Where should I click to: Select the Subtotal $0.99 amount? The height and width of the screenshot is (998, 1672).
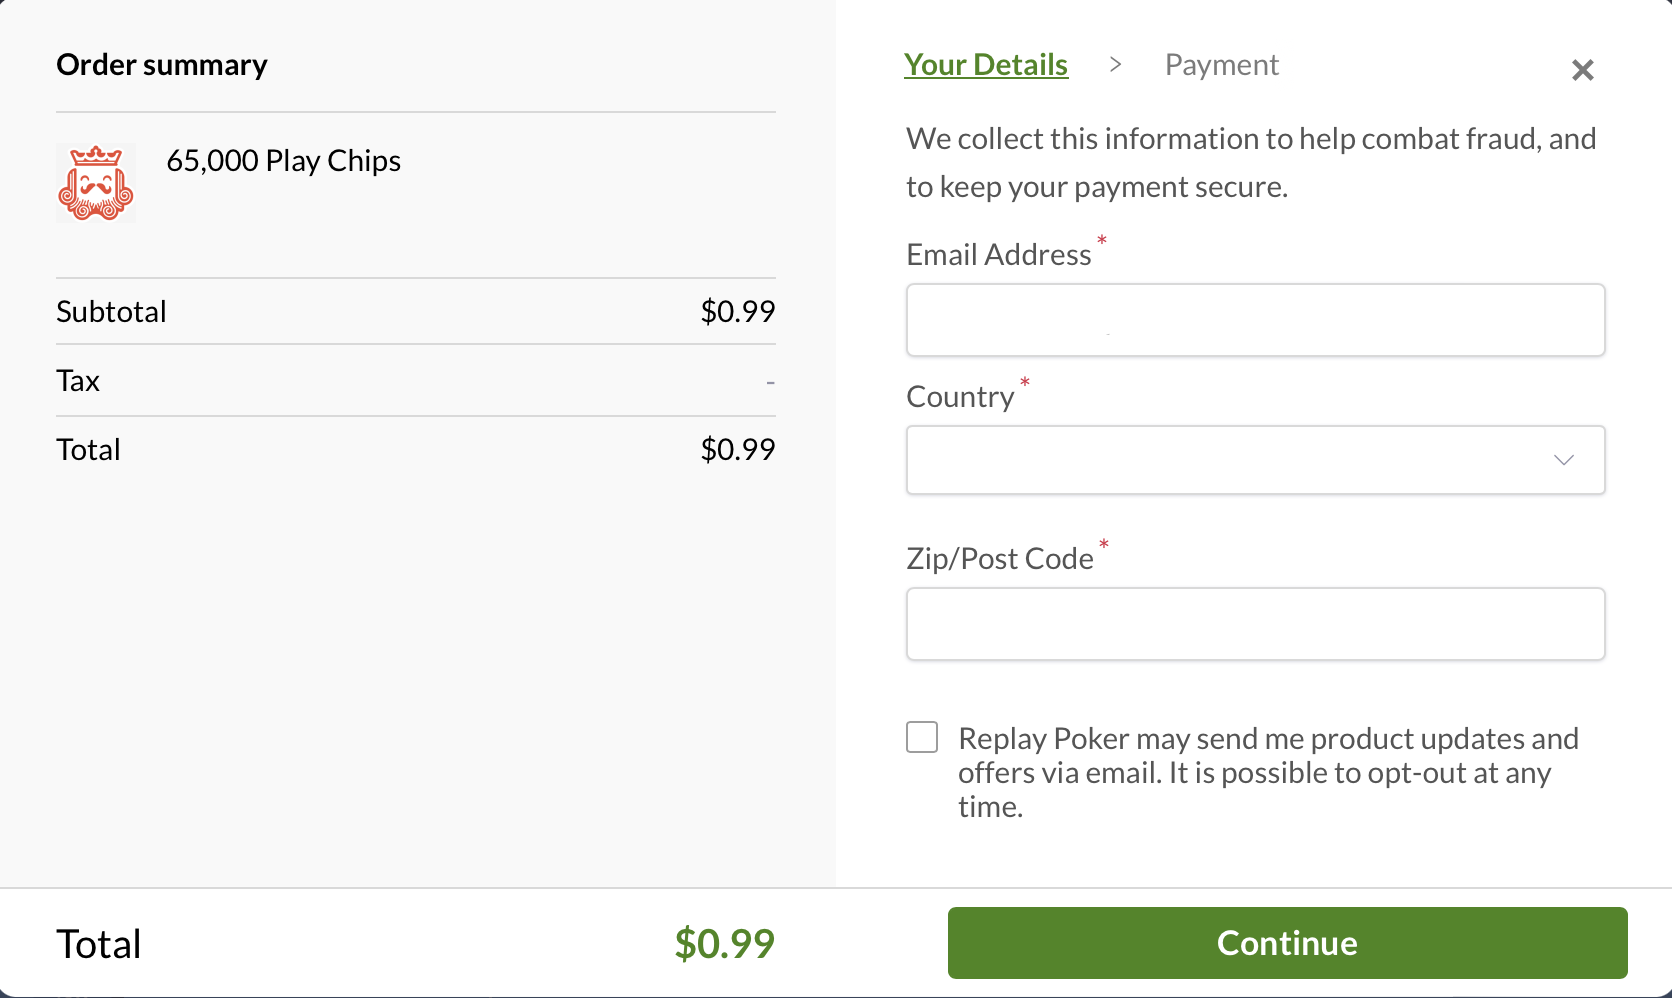738,311
